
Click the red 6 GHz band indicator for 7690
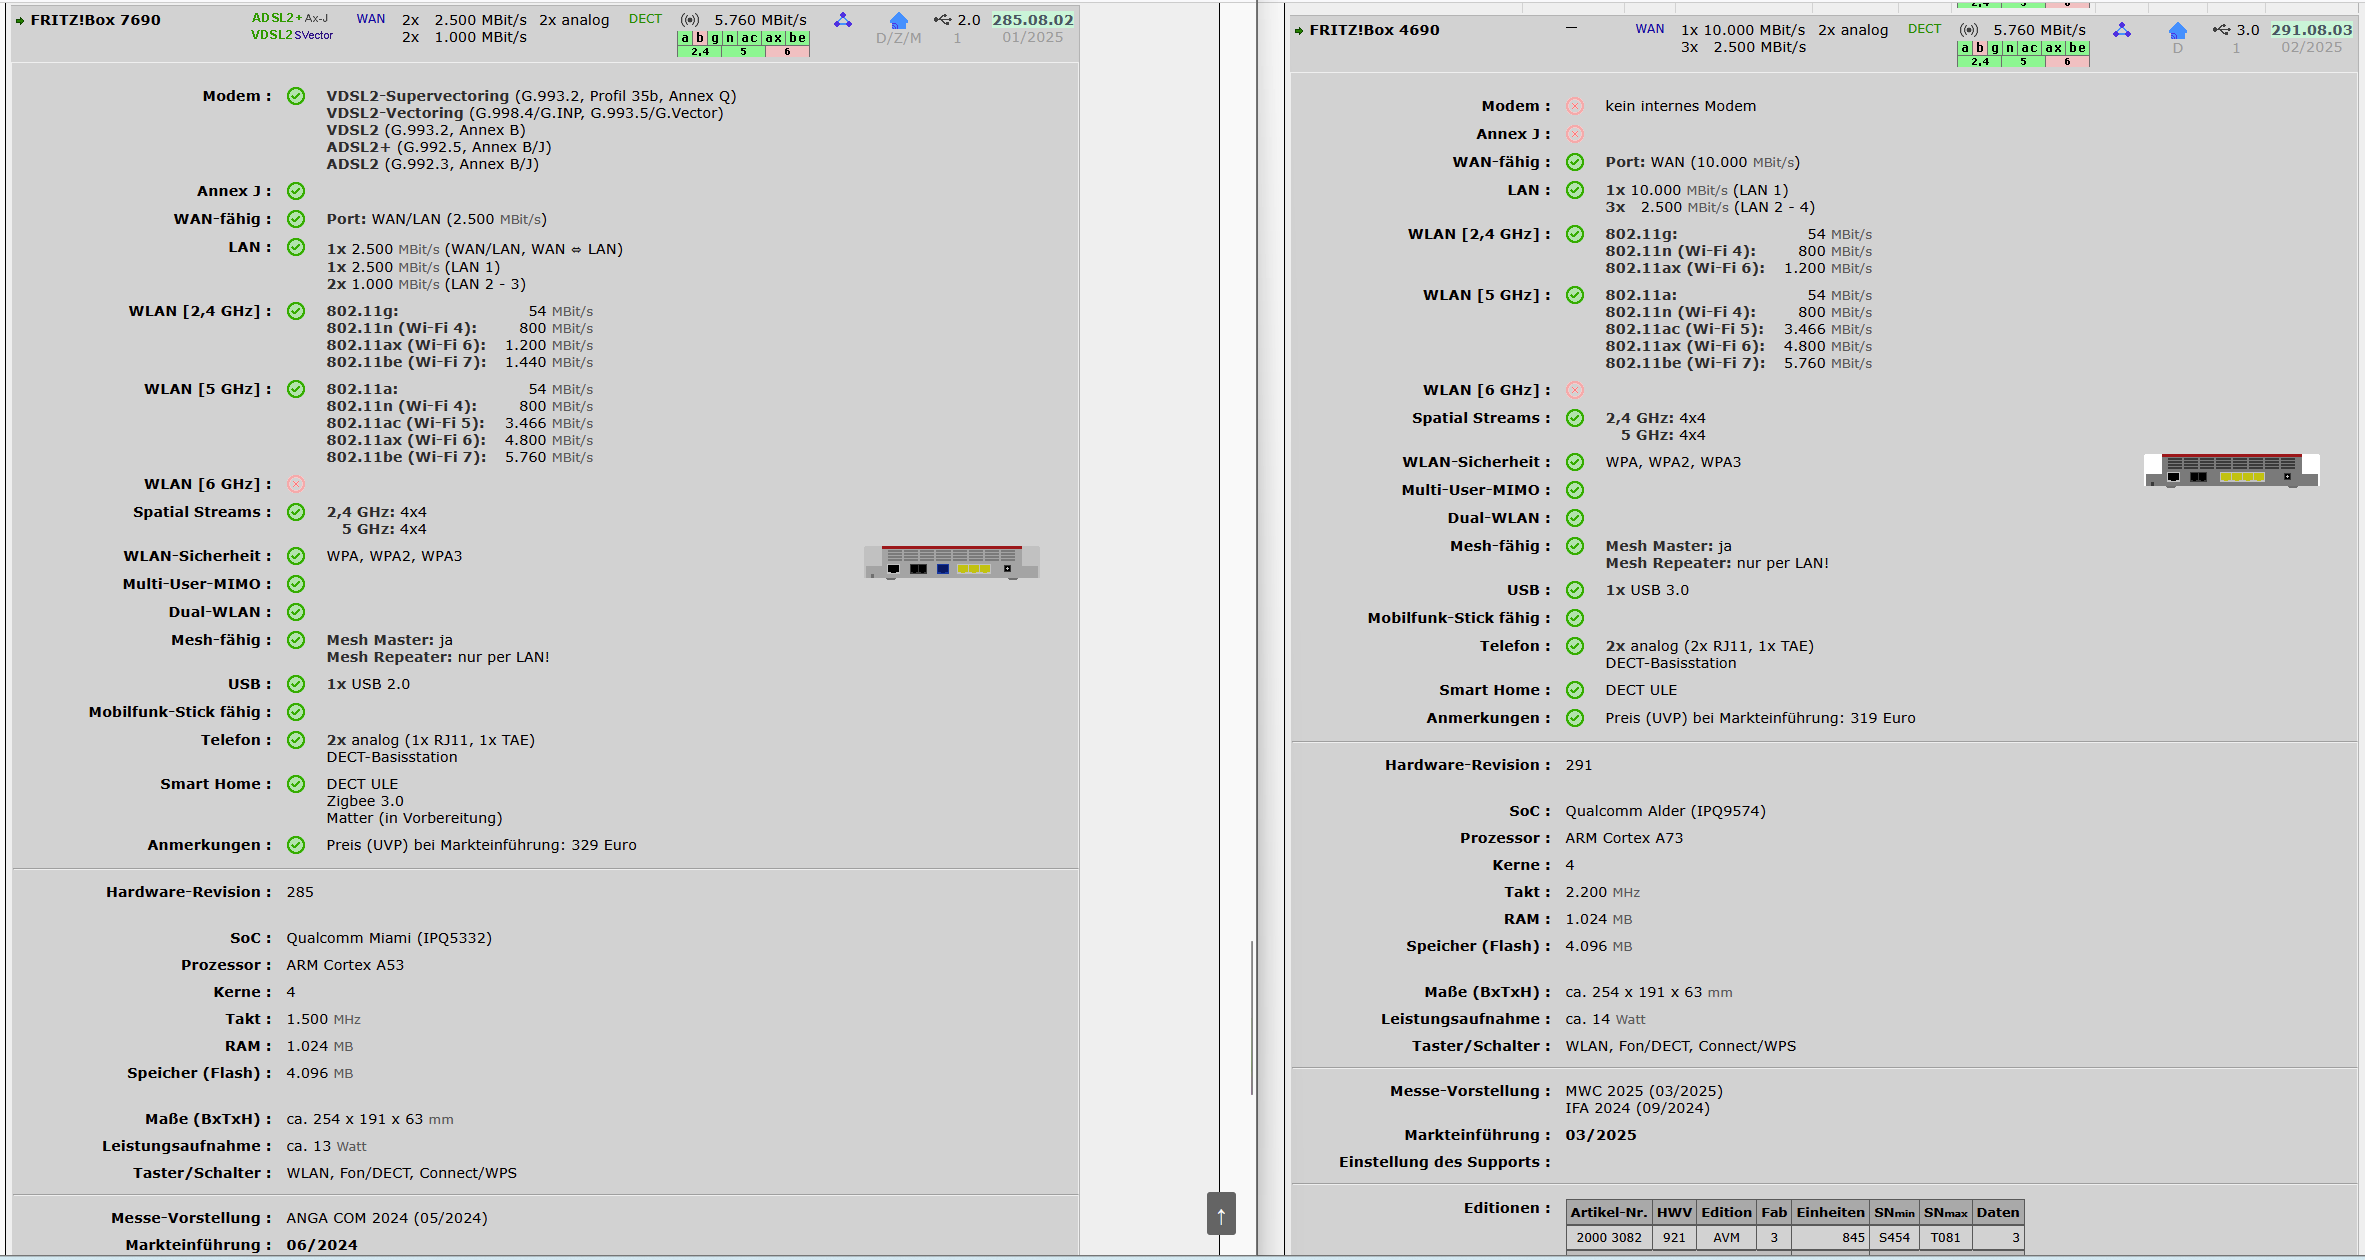point(787,52)
